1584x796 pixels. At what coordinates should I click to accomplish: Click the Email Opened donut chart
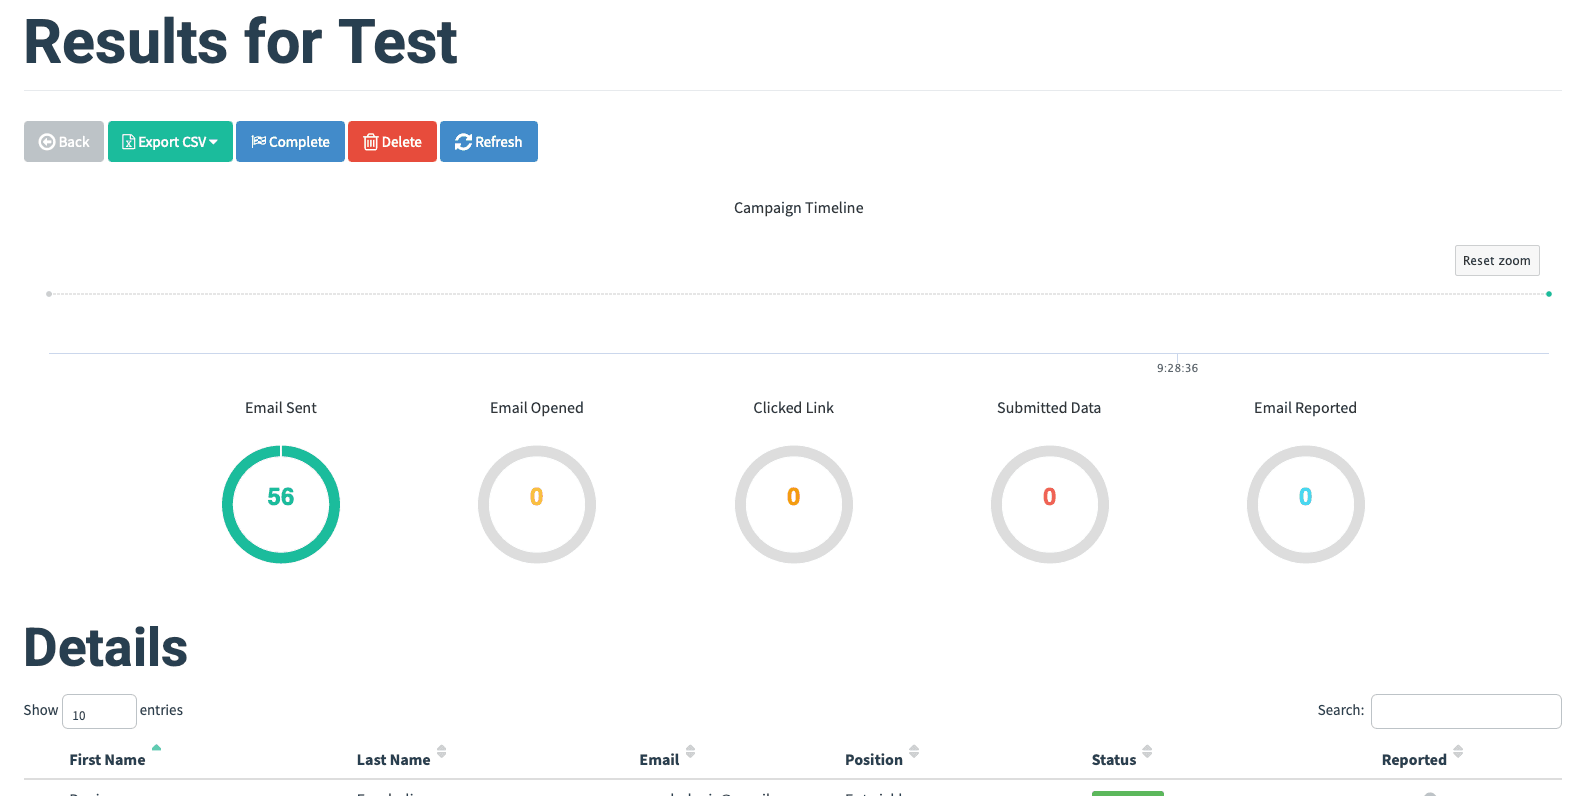[537, 504]
